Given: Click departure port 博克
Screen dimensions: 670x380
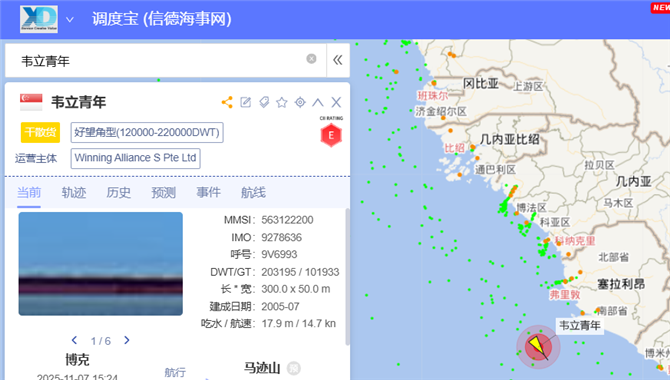Looking at the screenshot, I should pos(77,359).
